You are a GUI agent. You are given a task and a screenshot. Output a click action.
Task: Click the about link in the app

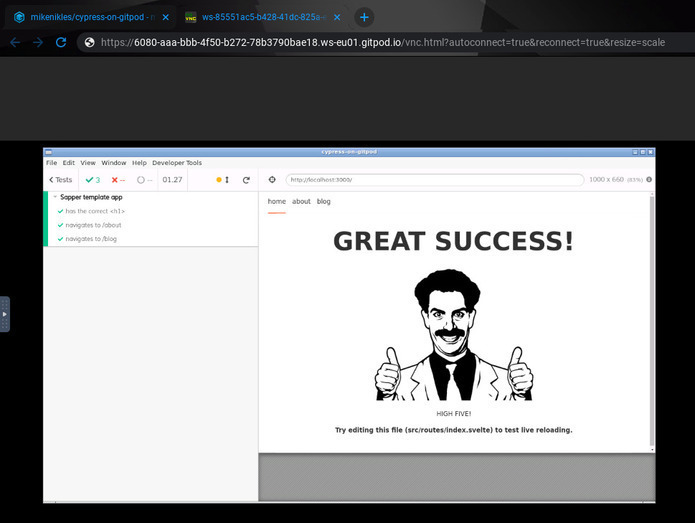(301, 201)
